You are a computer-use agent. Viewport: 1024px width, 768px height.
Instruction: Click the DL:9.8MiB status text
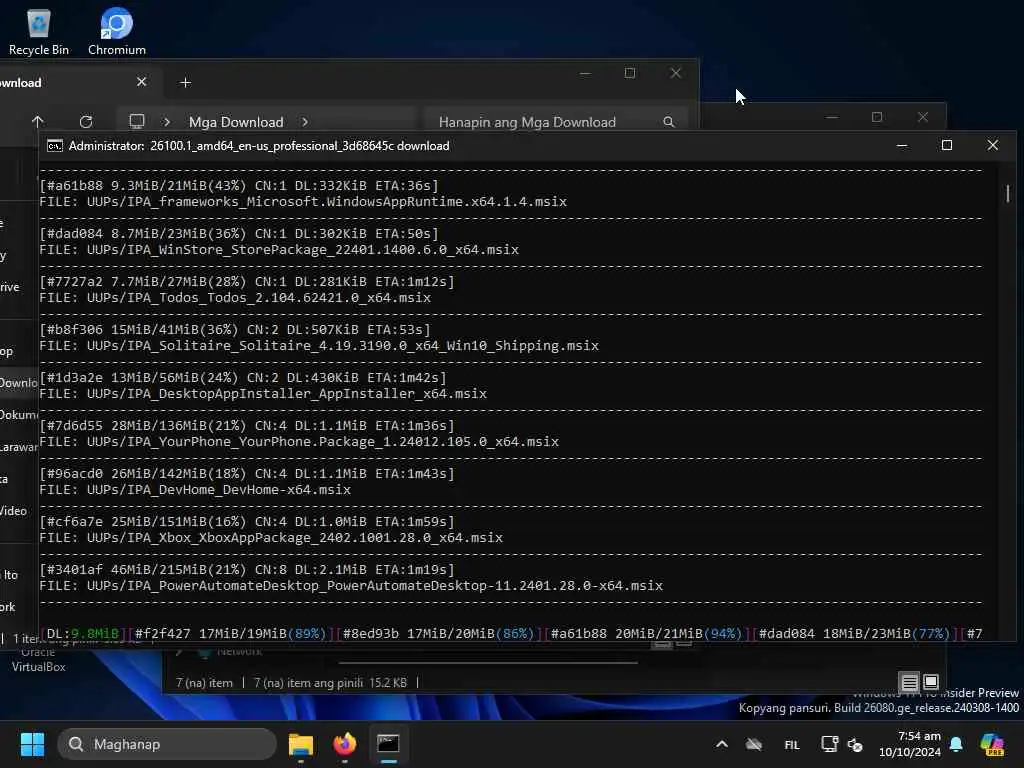click(x=83, y=633)
